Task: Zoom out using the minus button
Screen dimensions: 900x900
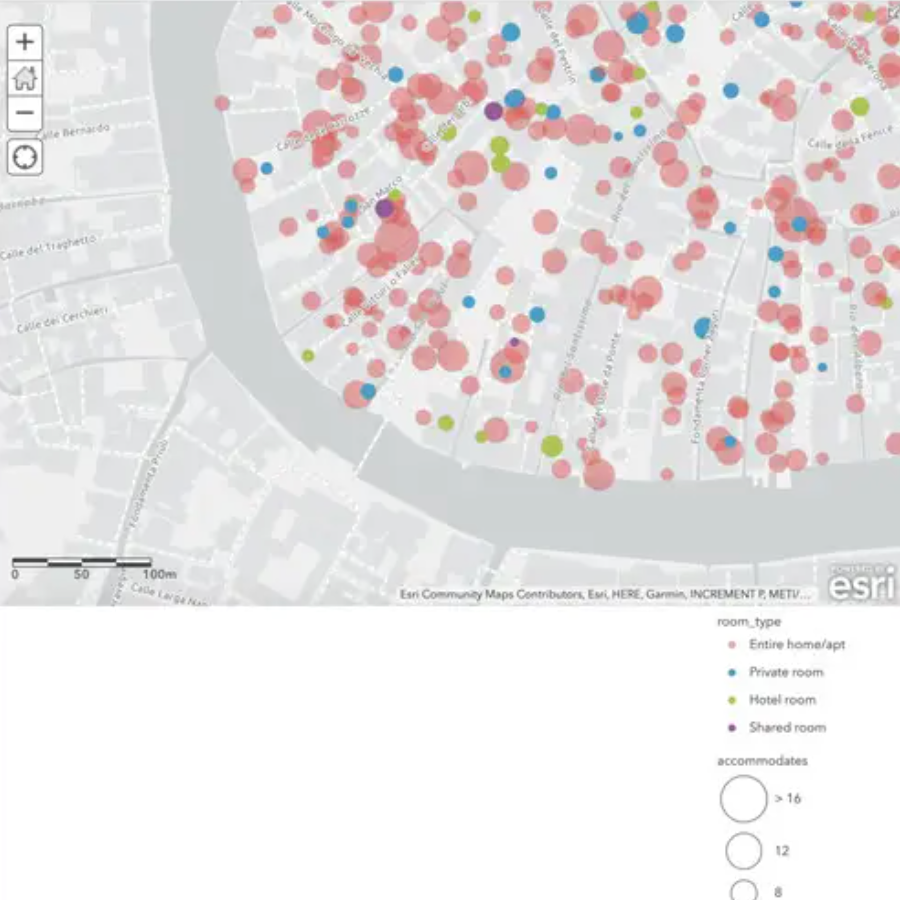Action: 25,113
